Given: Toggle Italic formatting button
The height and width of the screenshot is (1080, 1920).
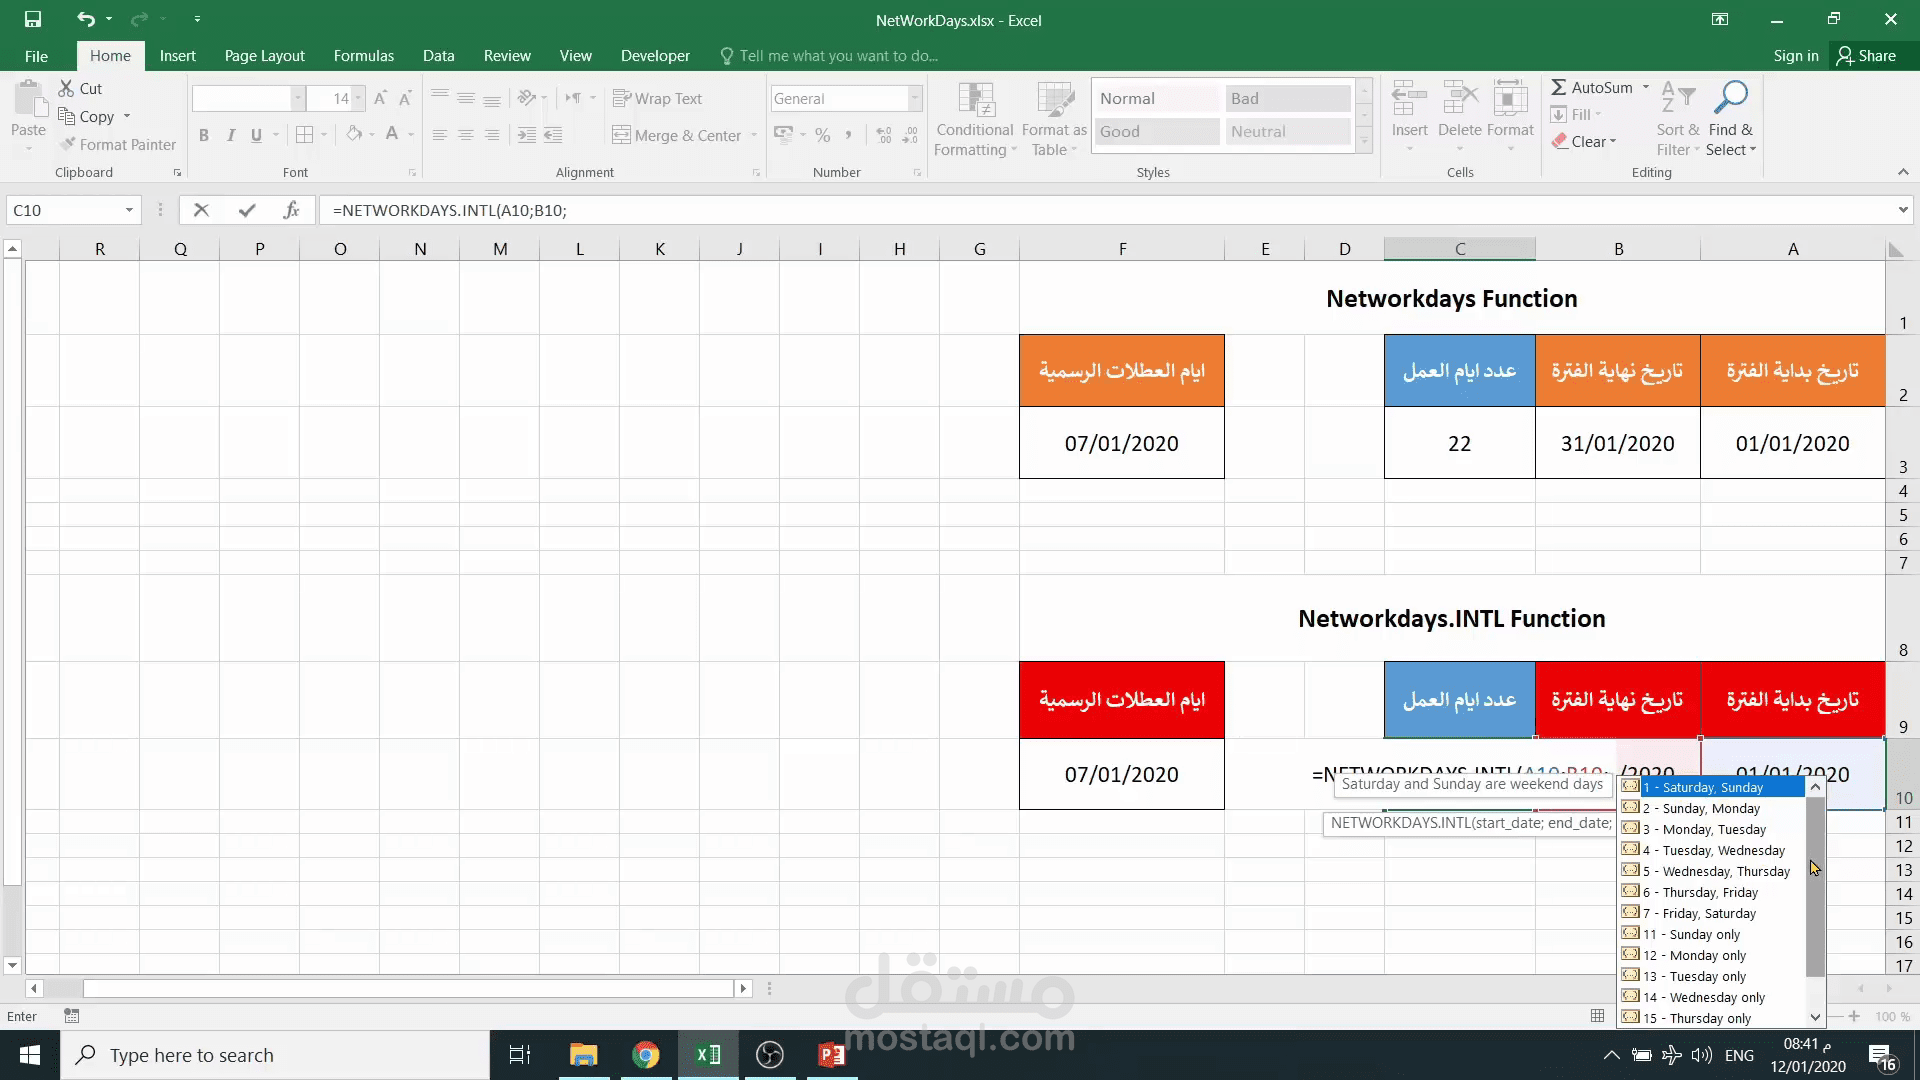Looking at the screenshot, I should 231,135.
